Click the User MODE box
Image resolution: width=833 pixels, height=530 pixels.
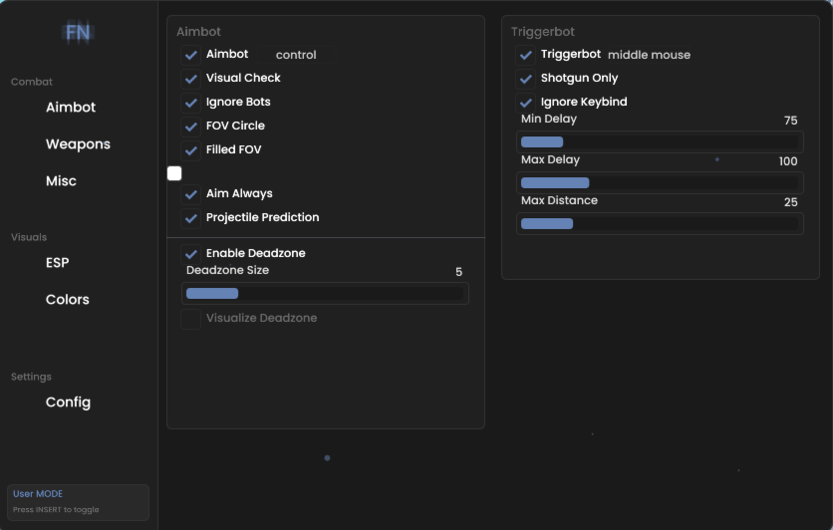pos(78,502)
